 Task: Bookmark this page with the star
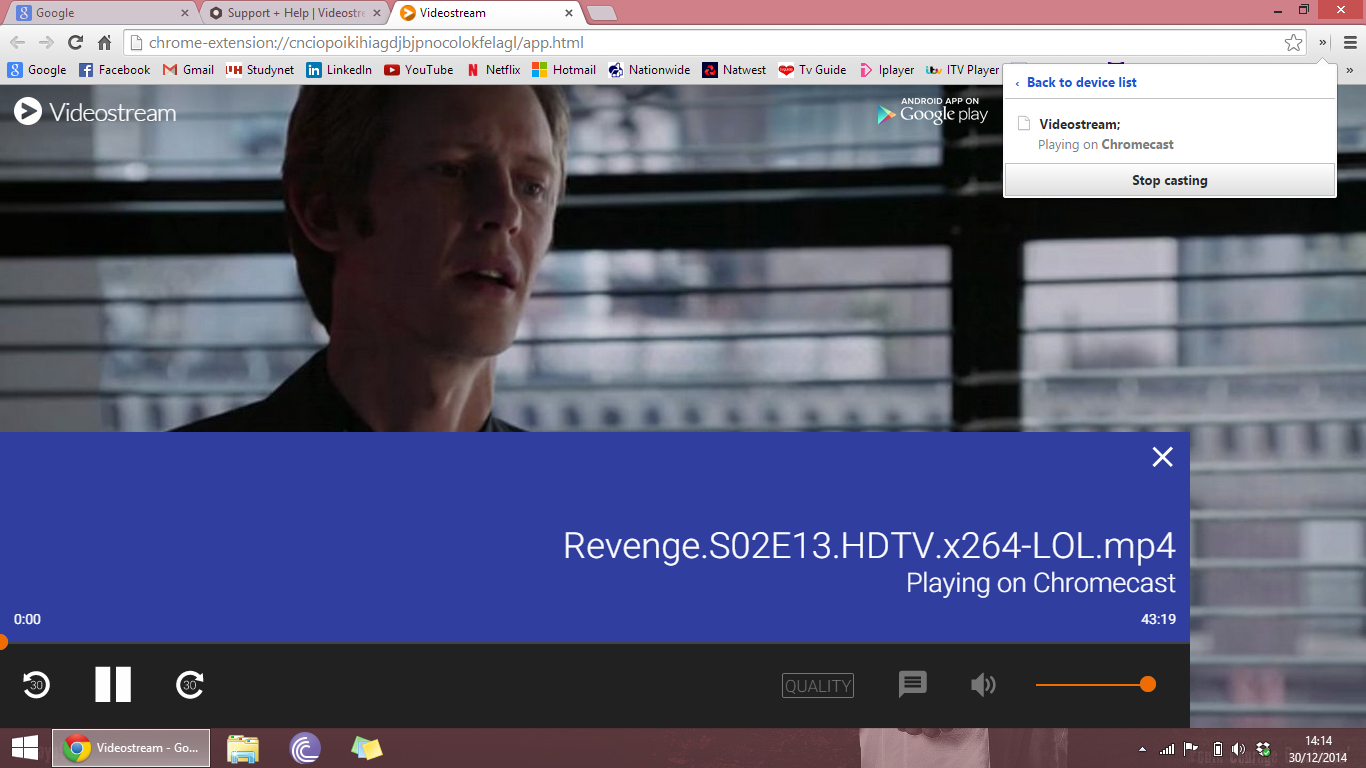click(1293, 43)
